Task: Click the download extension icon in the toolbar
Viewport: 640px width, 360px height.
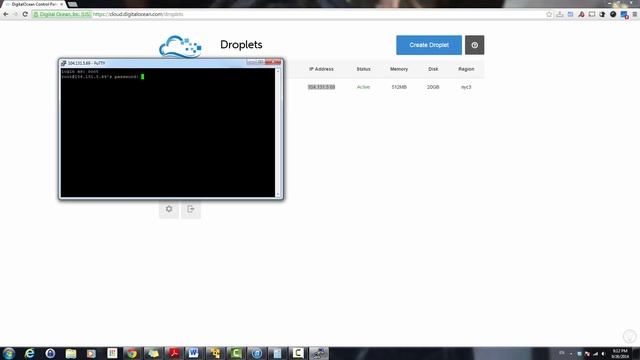Action: click(x=560, y=14)
